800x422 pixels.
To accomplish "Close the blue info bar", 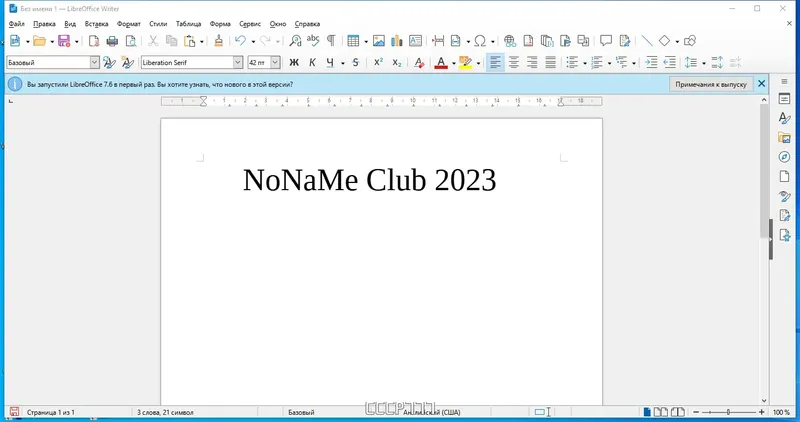I will (x=761, y=84).
